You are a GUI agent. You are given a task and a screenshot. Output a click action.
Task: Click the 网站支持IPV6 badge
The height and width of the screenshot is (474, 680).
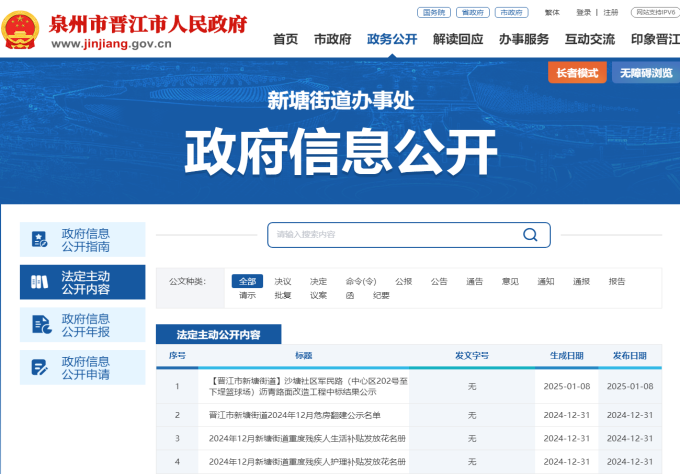click(656, 12)
